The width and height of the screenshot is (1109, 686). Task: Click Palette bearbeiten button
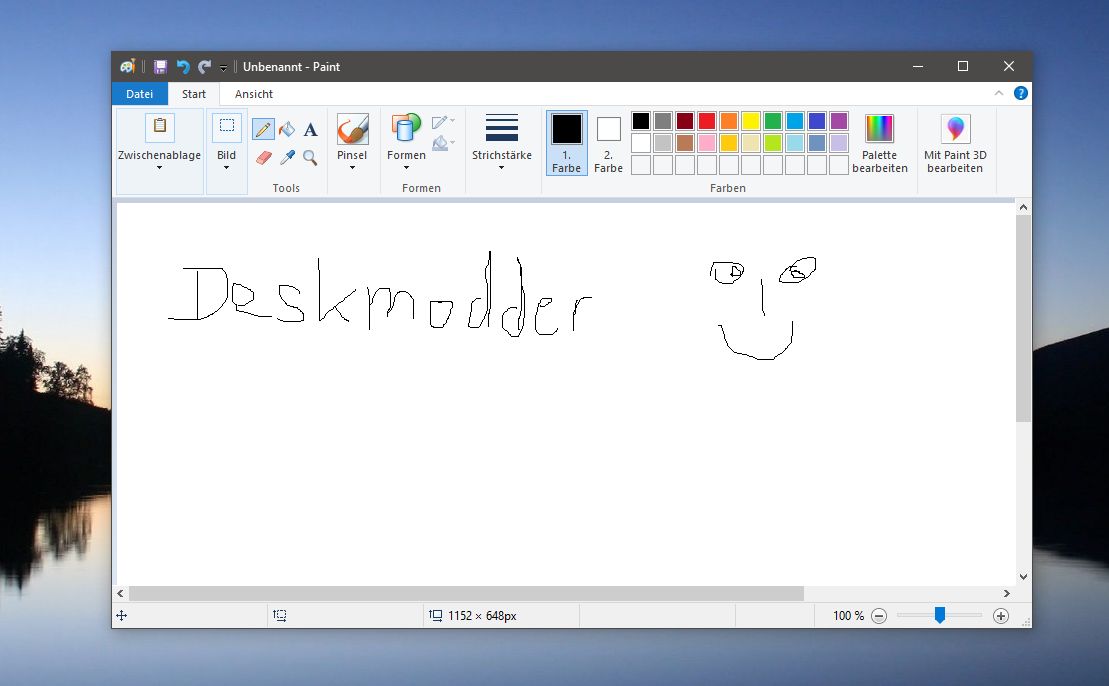[879, 144]
